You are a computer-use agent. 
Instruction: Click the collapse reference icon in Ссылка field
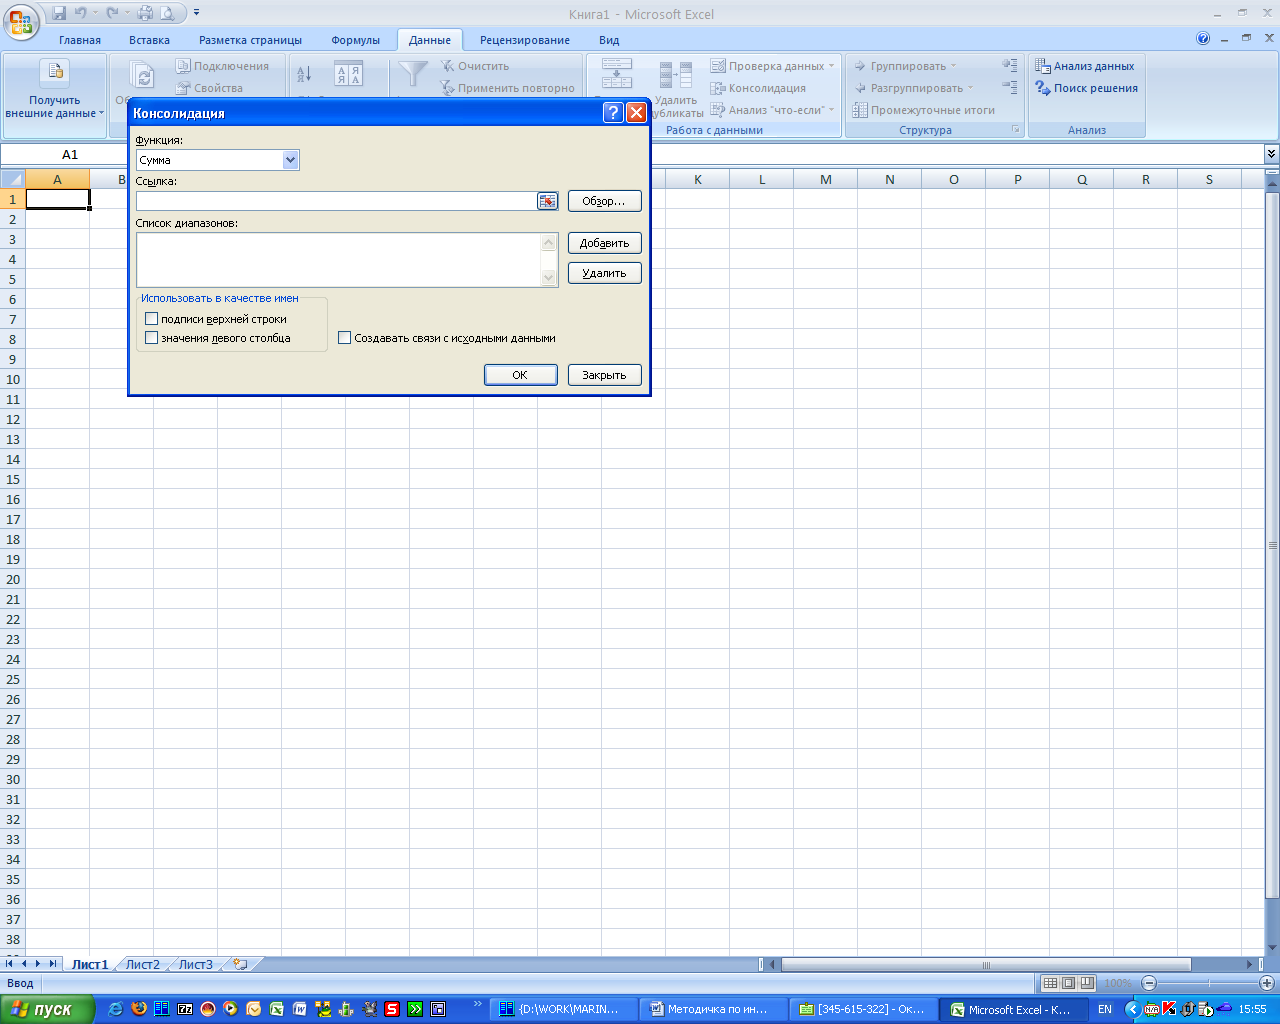click(x=547, y=201)
